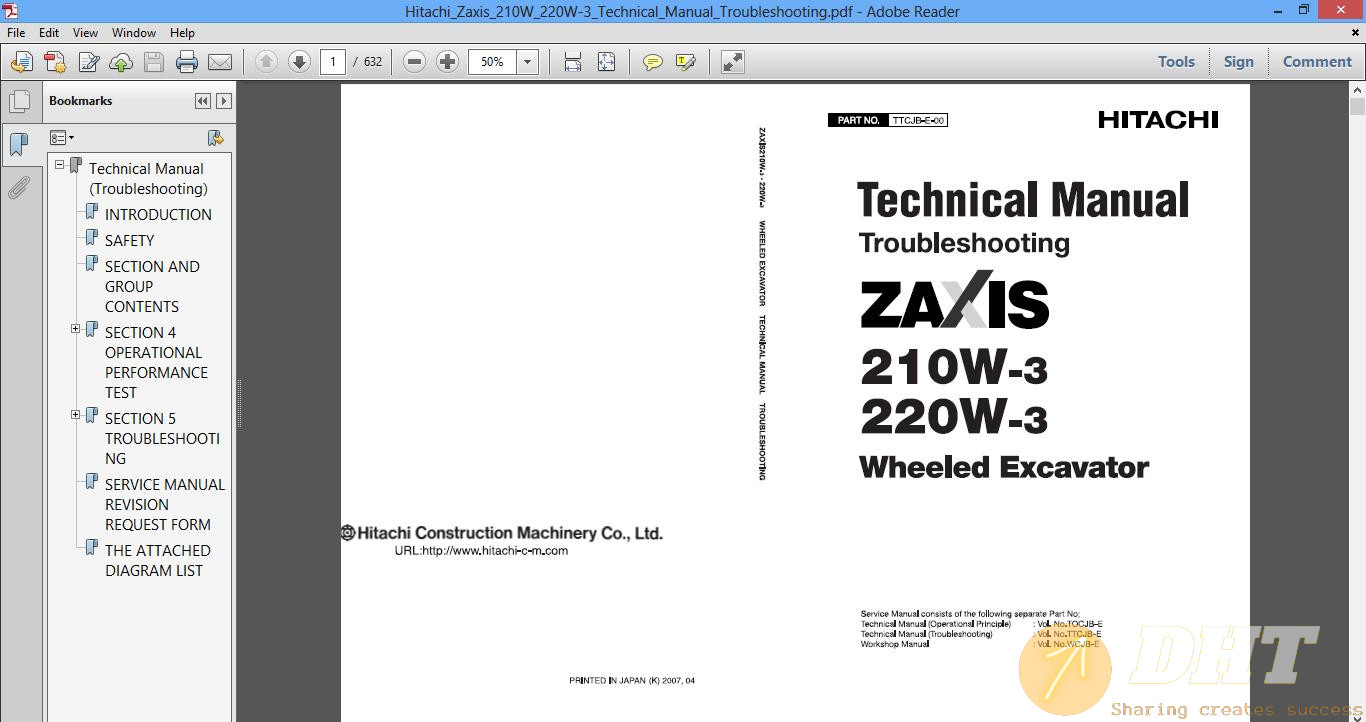Select SECTION AND GROUP CONTENTS bookmark
This screenshot has width=1366, height=722.
pos(152,286)
